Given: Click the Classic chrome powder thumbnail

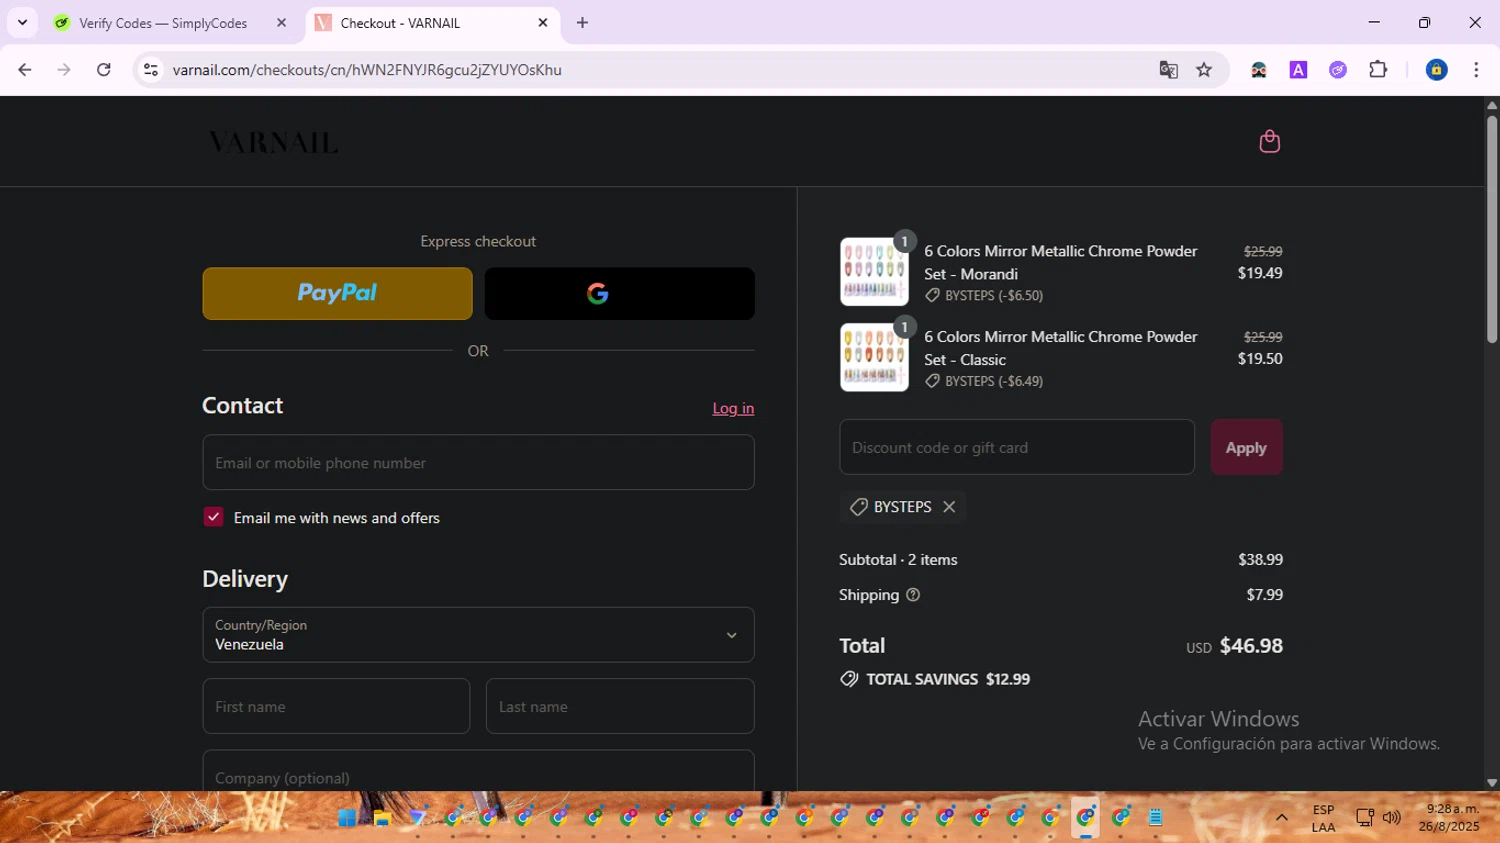Looking at the screenshot, I should (x=874, y=357).
